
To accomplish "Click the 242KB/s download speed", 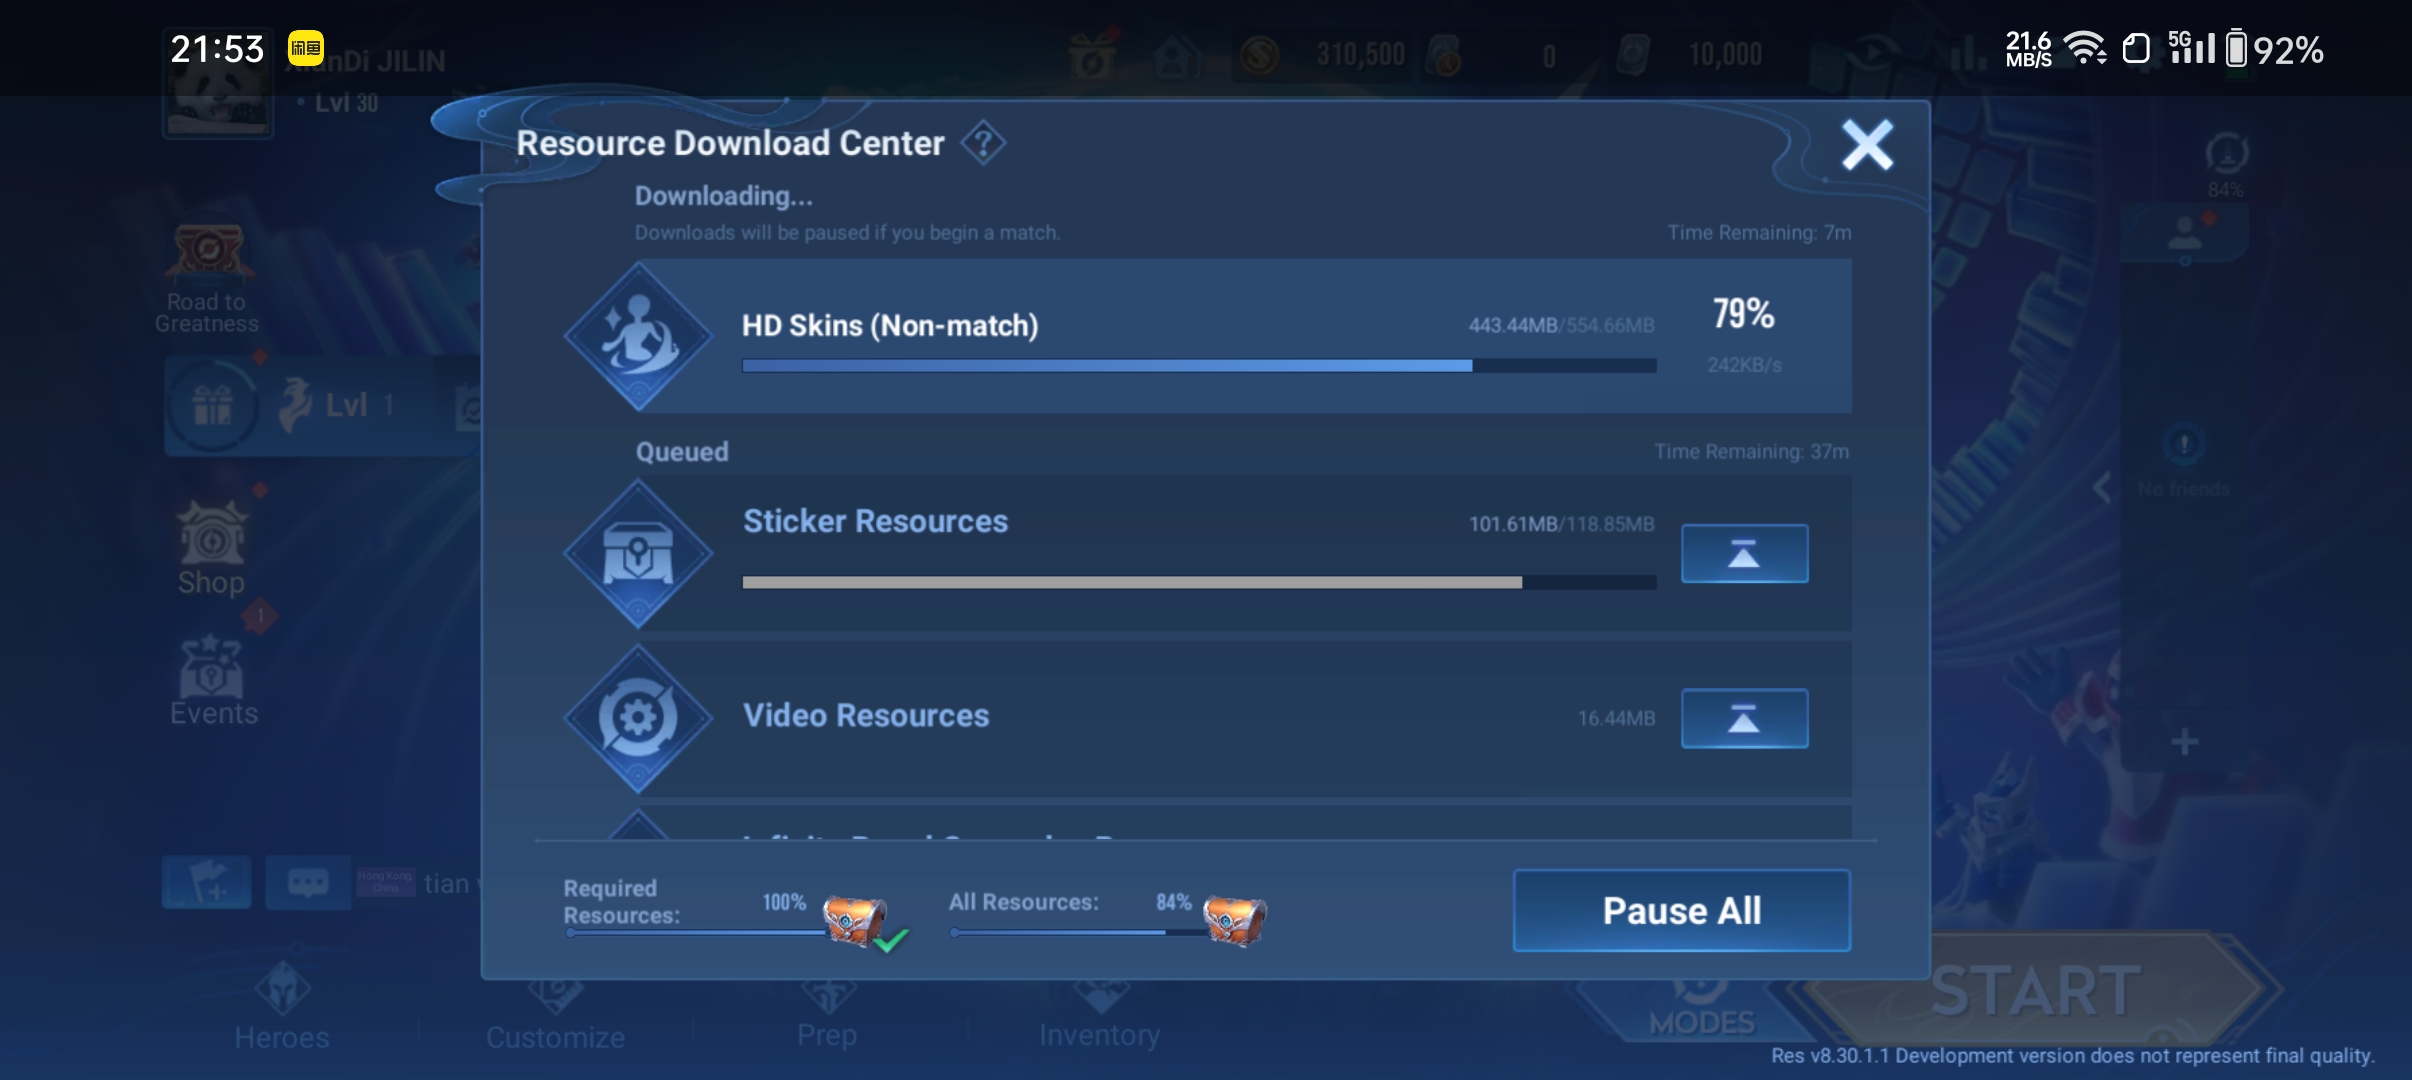I will point(1744,365).
